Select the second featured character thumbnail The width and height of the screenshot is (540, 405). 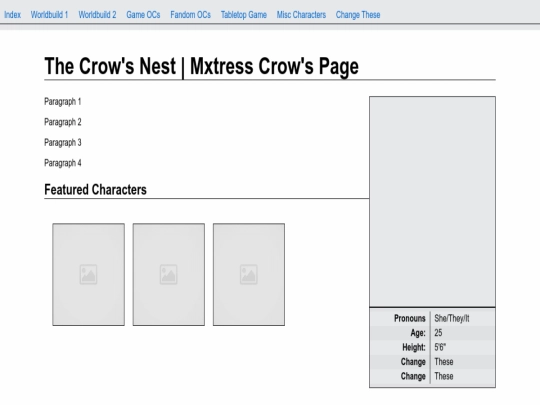(x=169, y=274)
